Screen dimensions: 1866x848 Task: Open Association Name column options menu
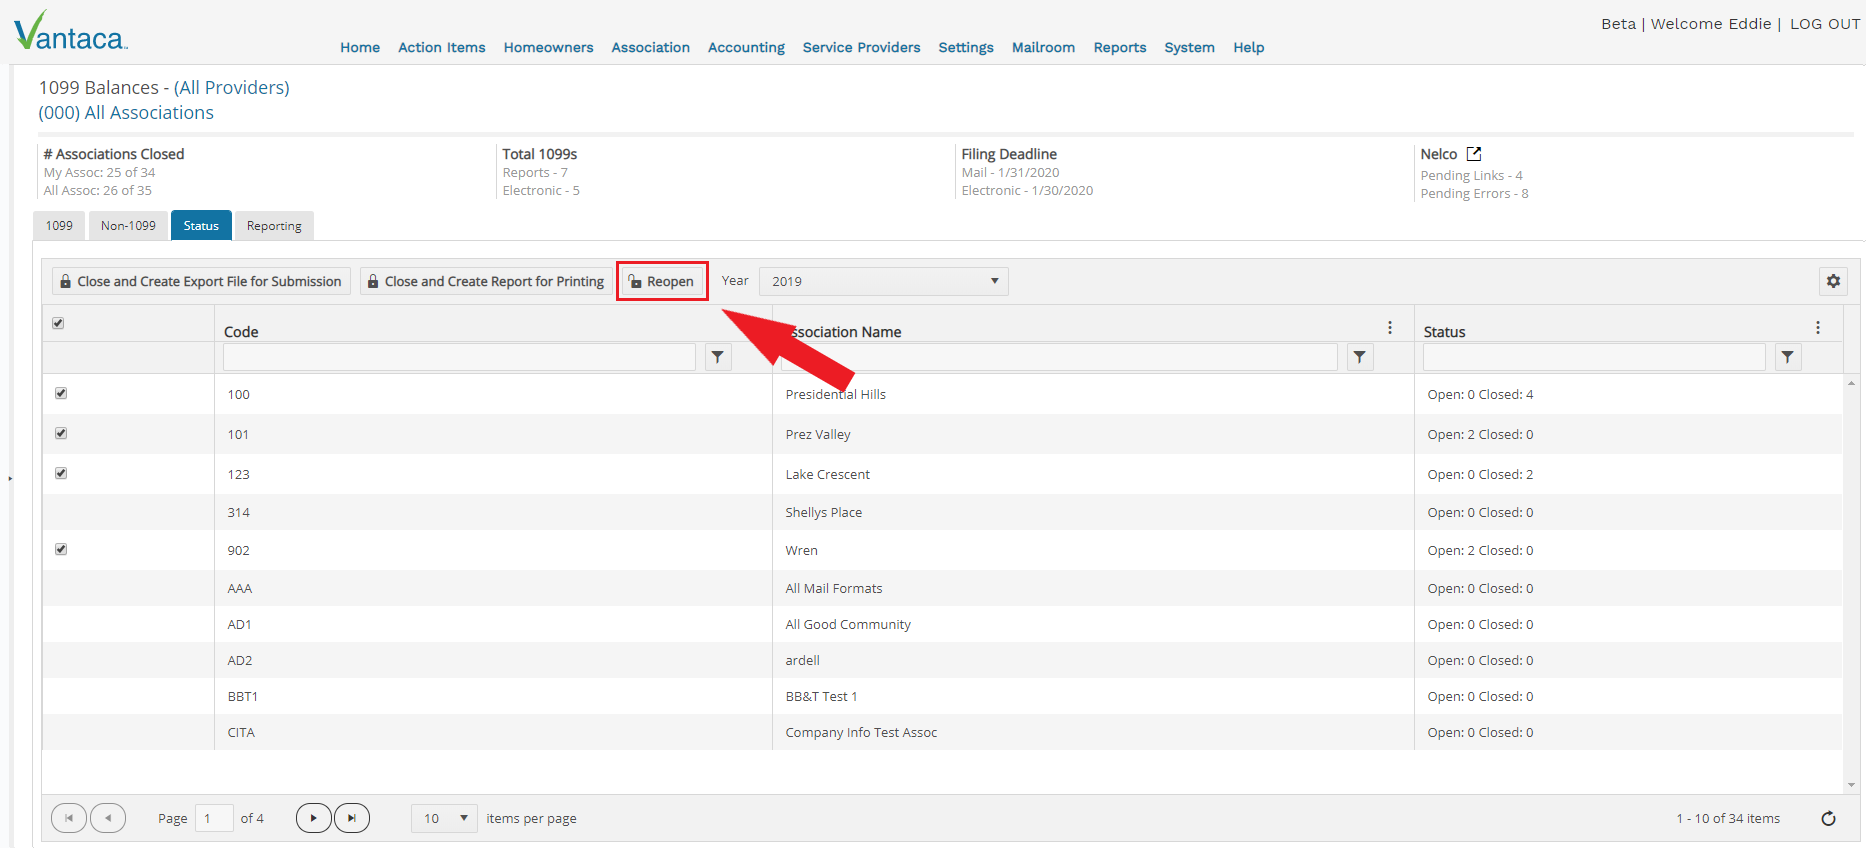coord(1389,328)
